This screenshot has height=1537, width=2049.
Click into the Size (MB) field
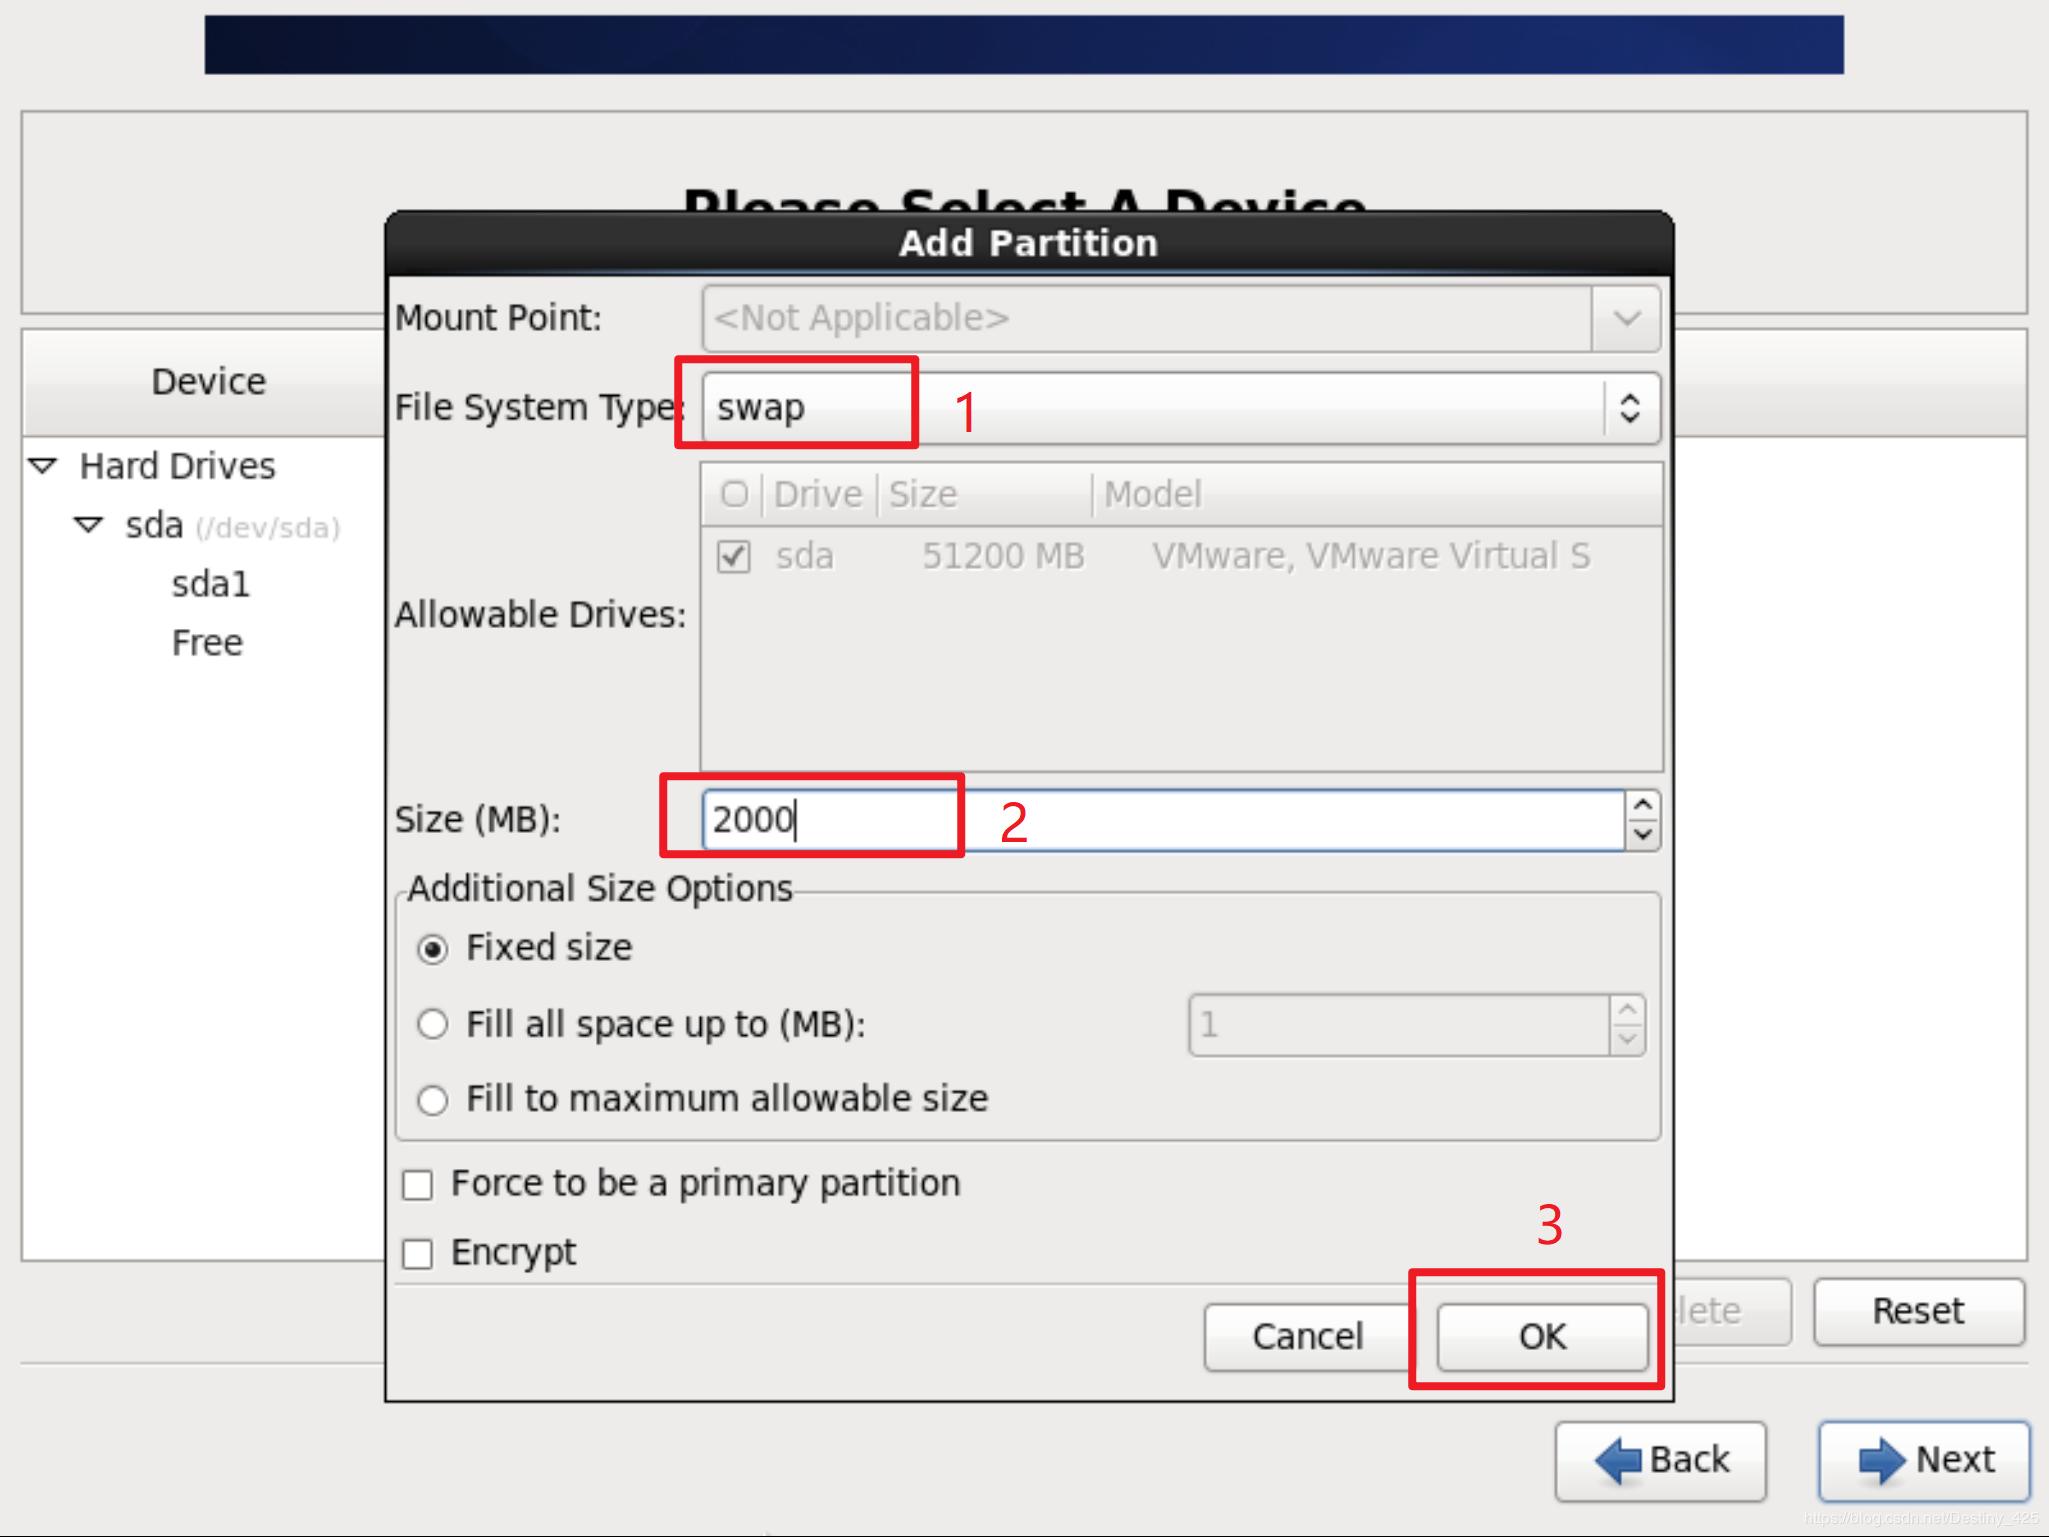click(1160, 820)
